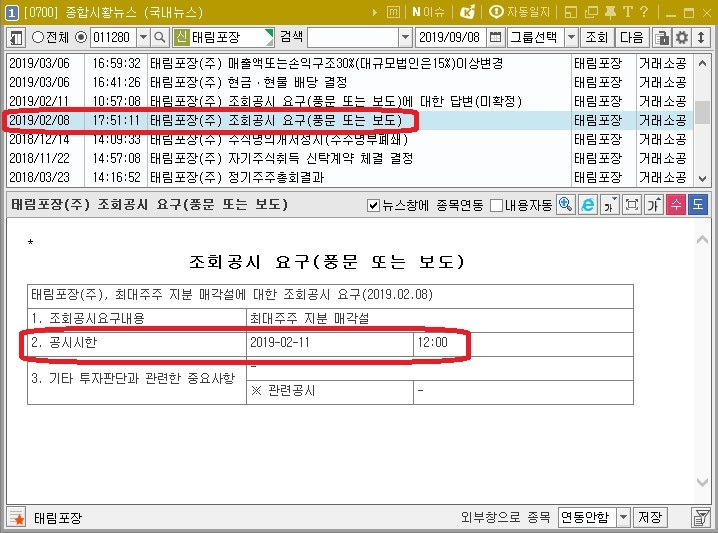Click the panel toggle icon left of the 전체 radio
The height and width of the screenshot is (533, 718).
click(16, 37)
